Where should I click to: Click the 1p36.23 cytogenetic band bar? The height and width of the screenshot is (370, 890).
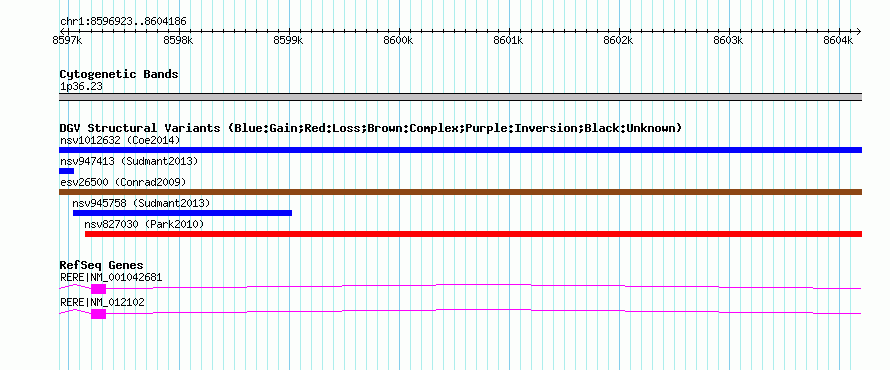pyautogui.click(x=460, y=97)
